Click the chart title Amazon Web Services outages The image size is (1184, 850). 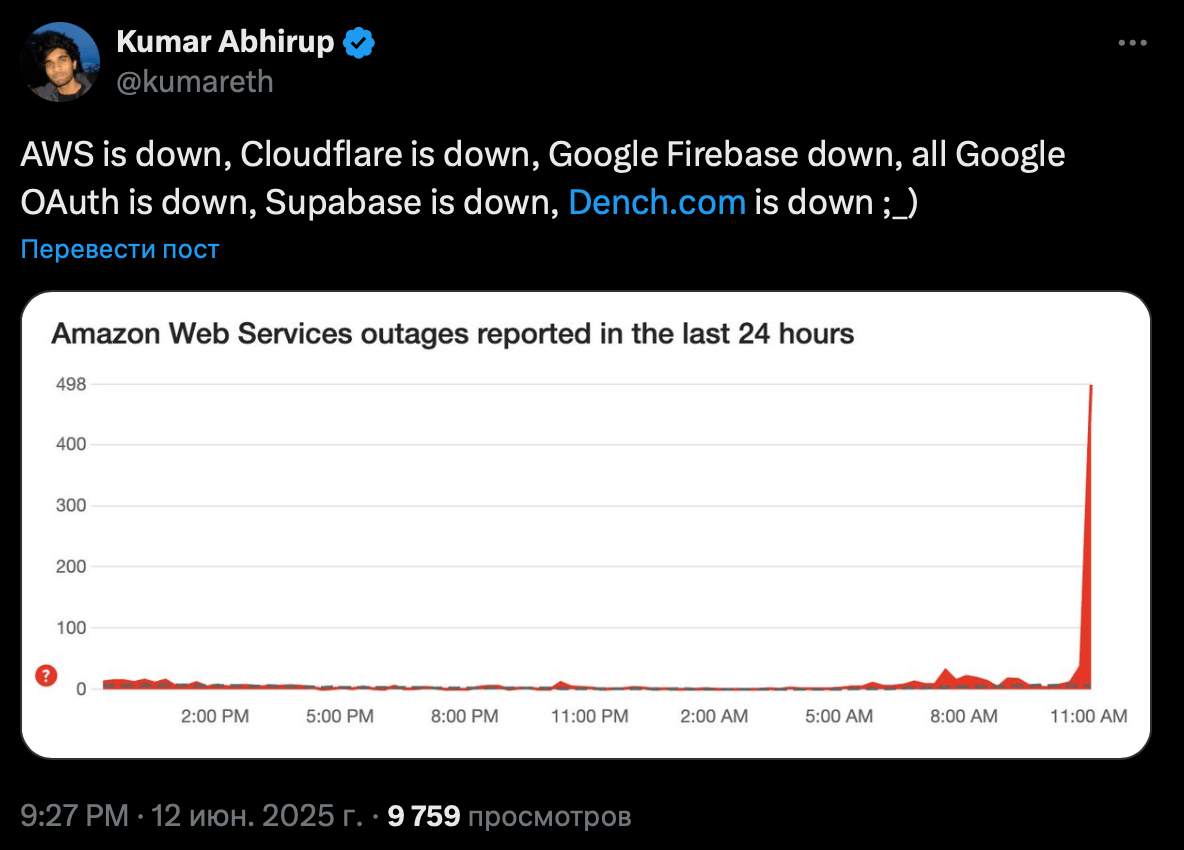click(452, 334)
